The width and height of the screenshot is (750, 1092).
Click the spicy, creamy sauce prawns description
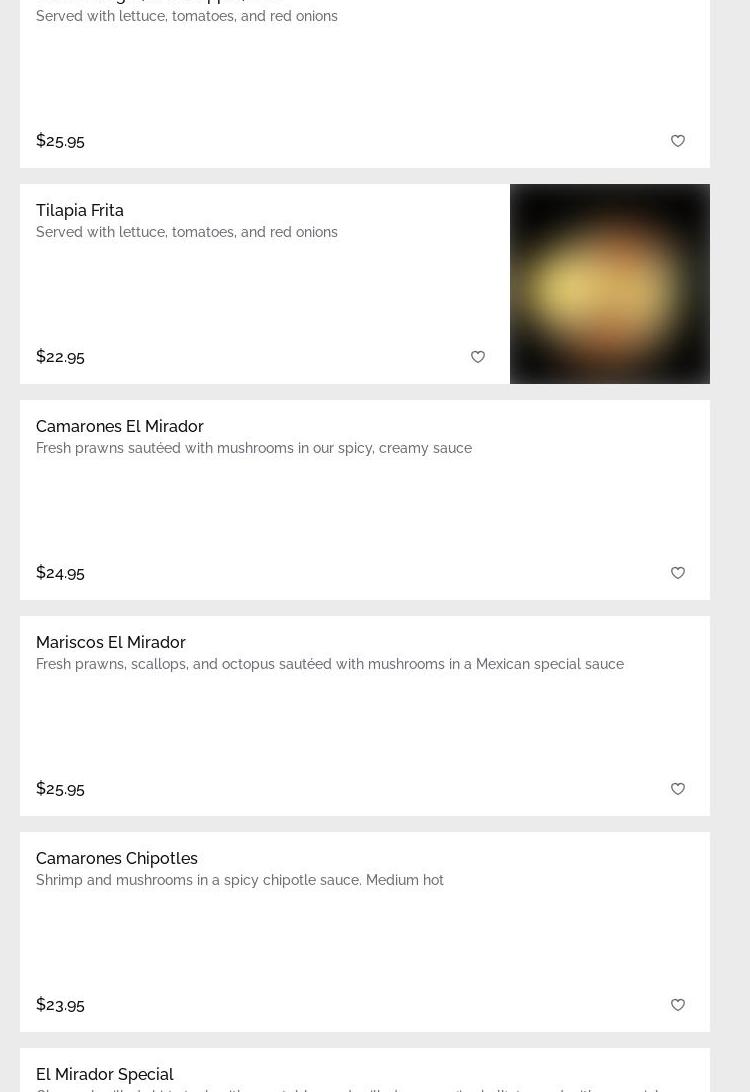(253, 448)
